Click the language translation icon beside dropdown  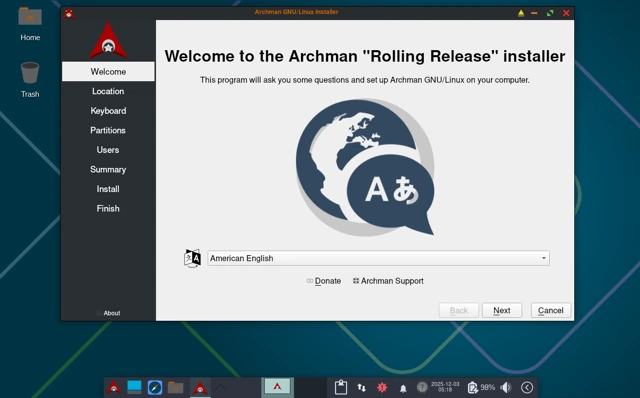click(192, 258)
